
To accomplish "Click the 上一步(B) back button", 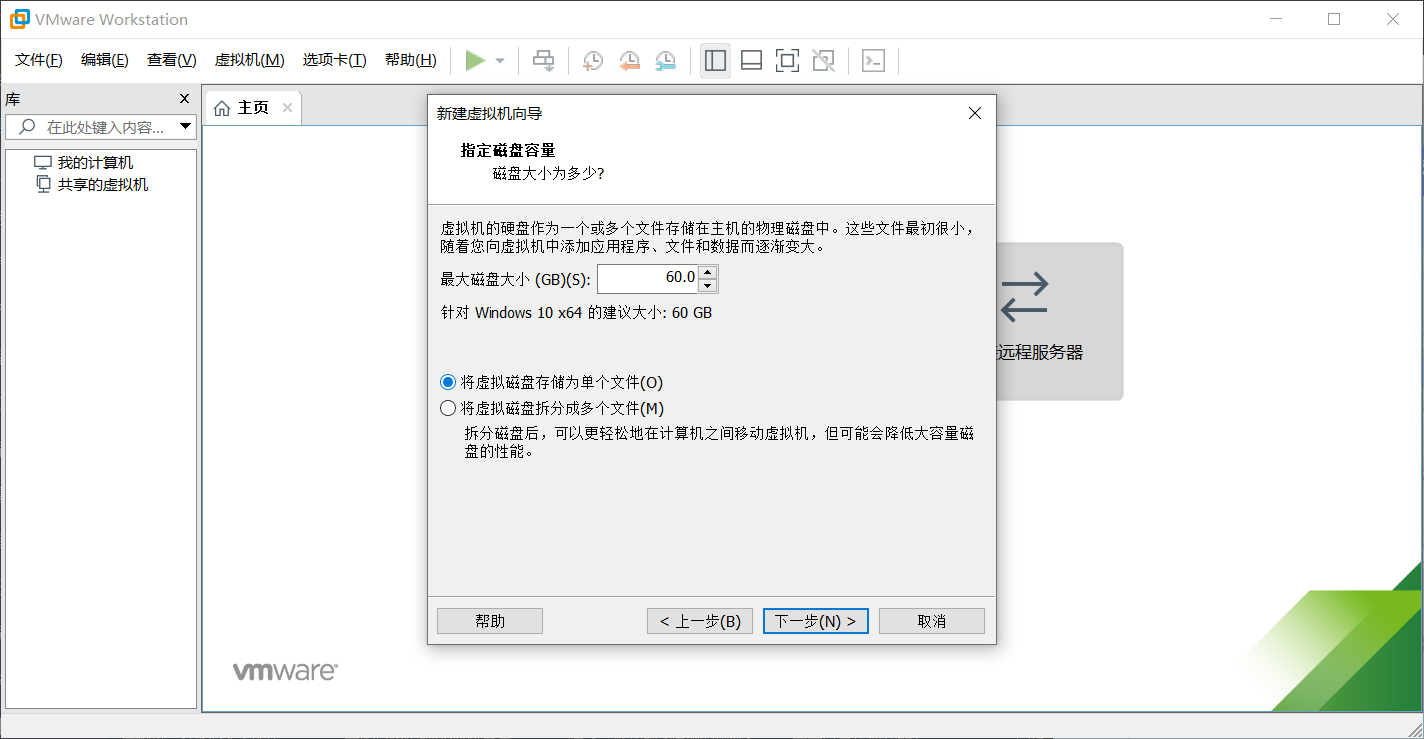I will click(700, 621).
